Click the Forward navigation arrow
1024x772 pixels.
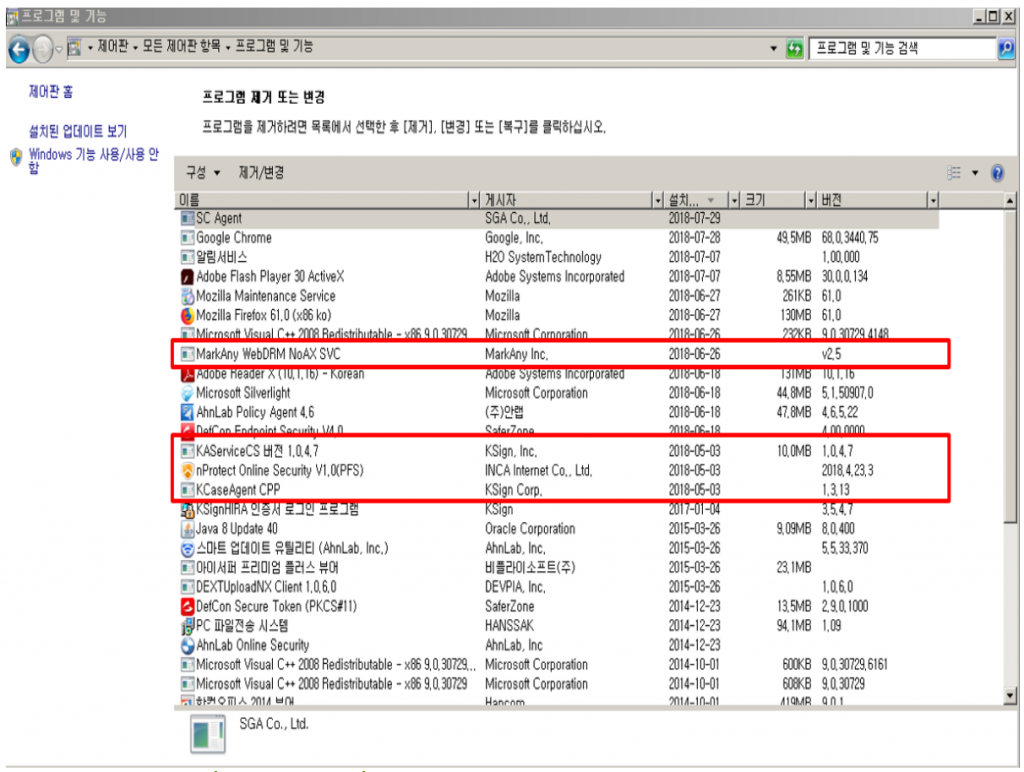[x=42, y=49]
